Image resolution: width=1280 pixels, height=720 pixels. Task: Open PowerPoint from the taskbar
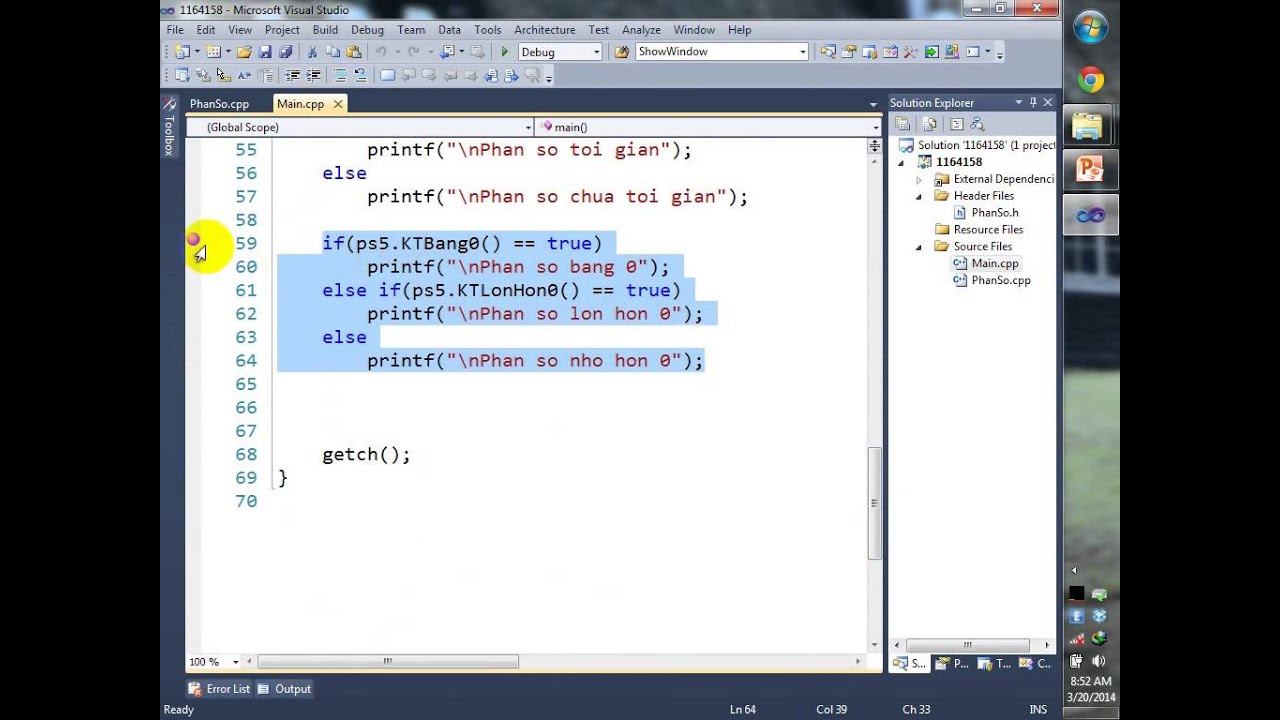1089,170
